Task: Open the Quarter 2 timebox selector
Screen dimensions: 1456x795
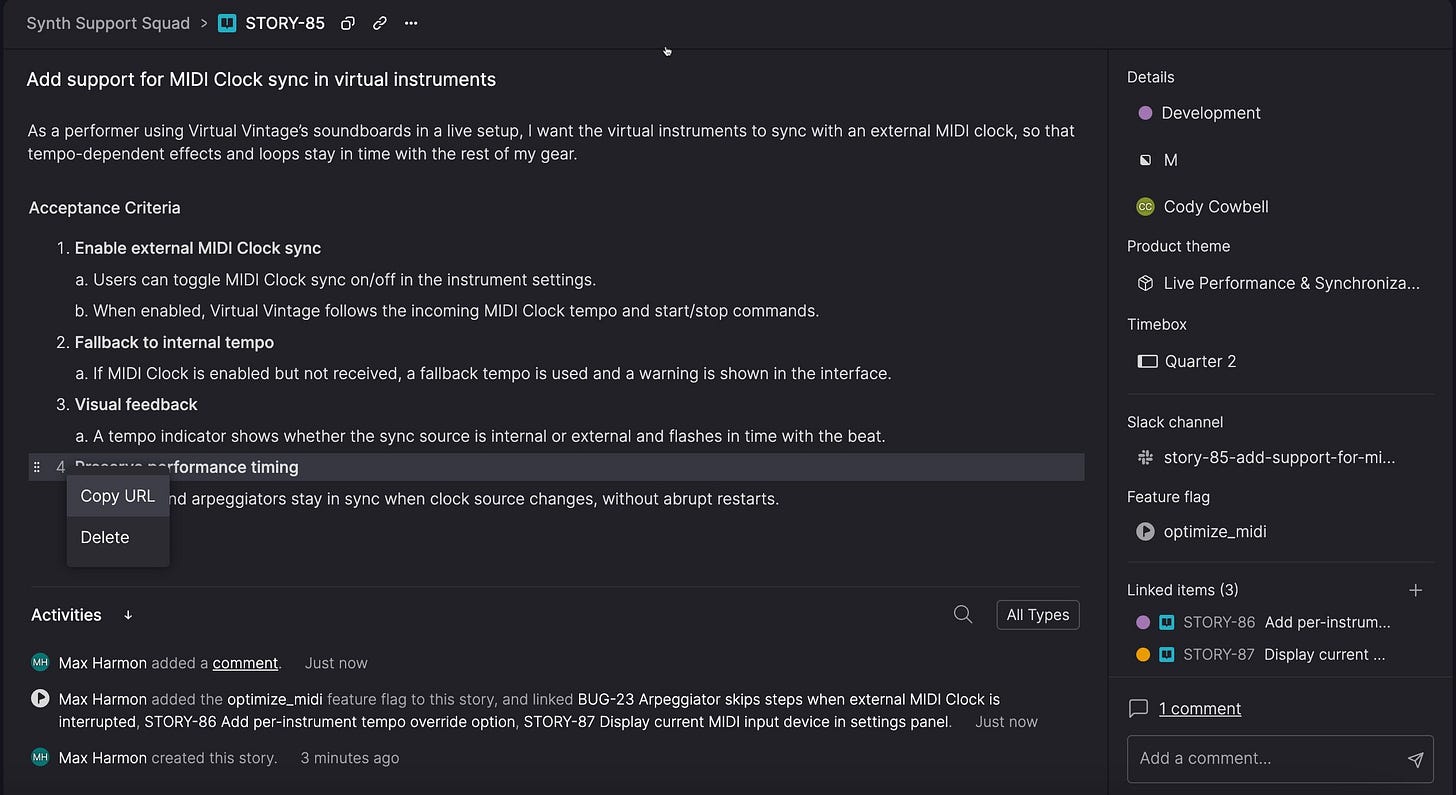Action: tap(1200, 361)
